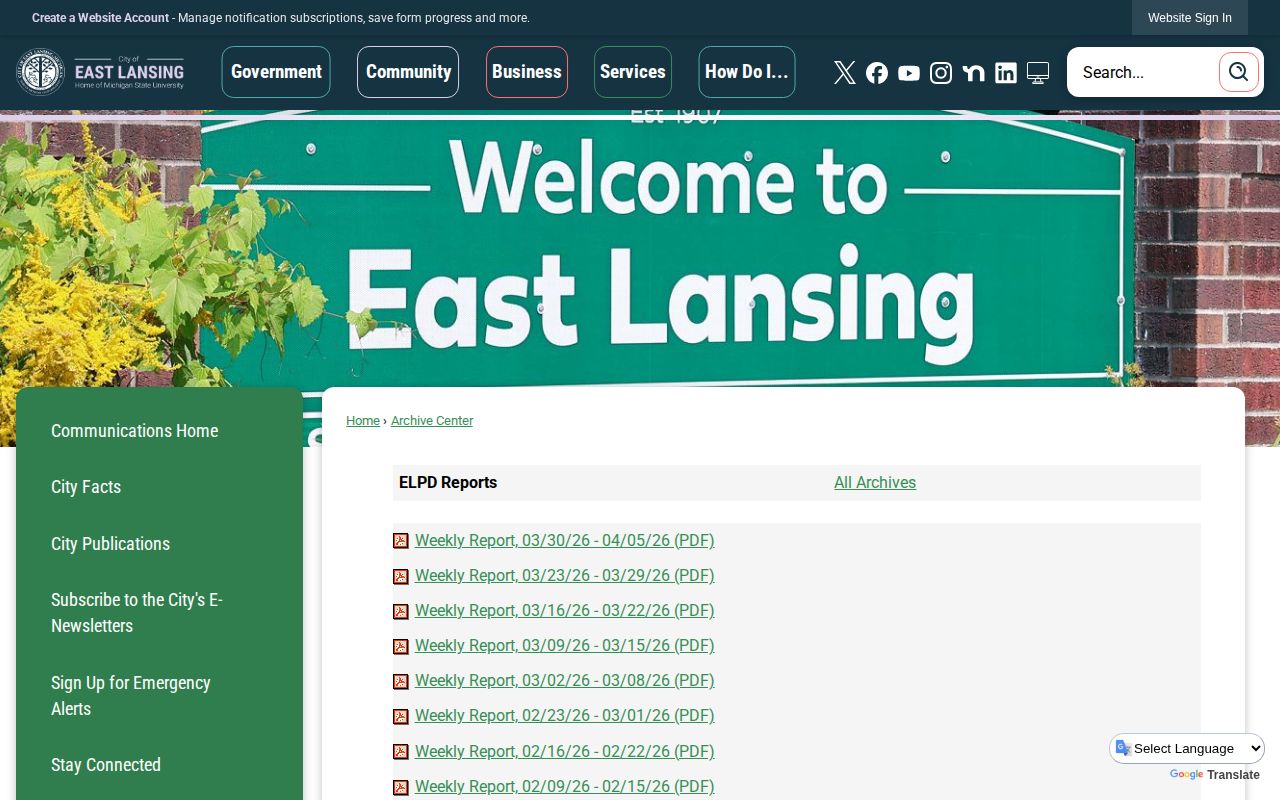The height and width of the screenshot is (800, 1280).
Task: Open the Nextdoor icon in header
Action: 973,72
